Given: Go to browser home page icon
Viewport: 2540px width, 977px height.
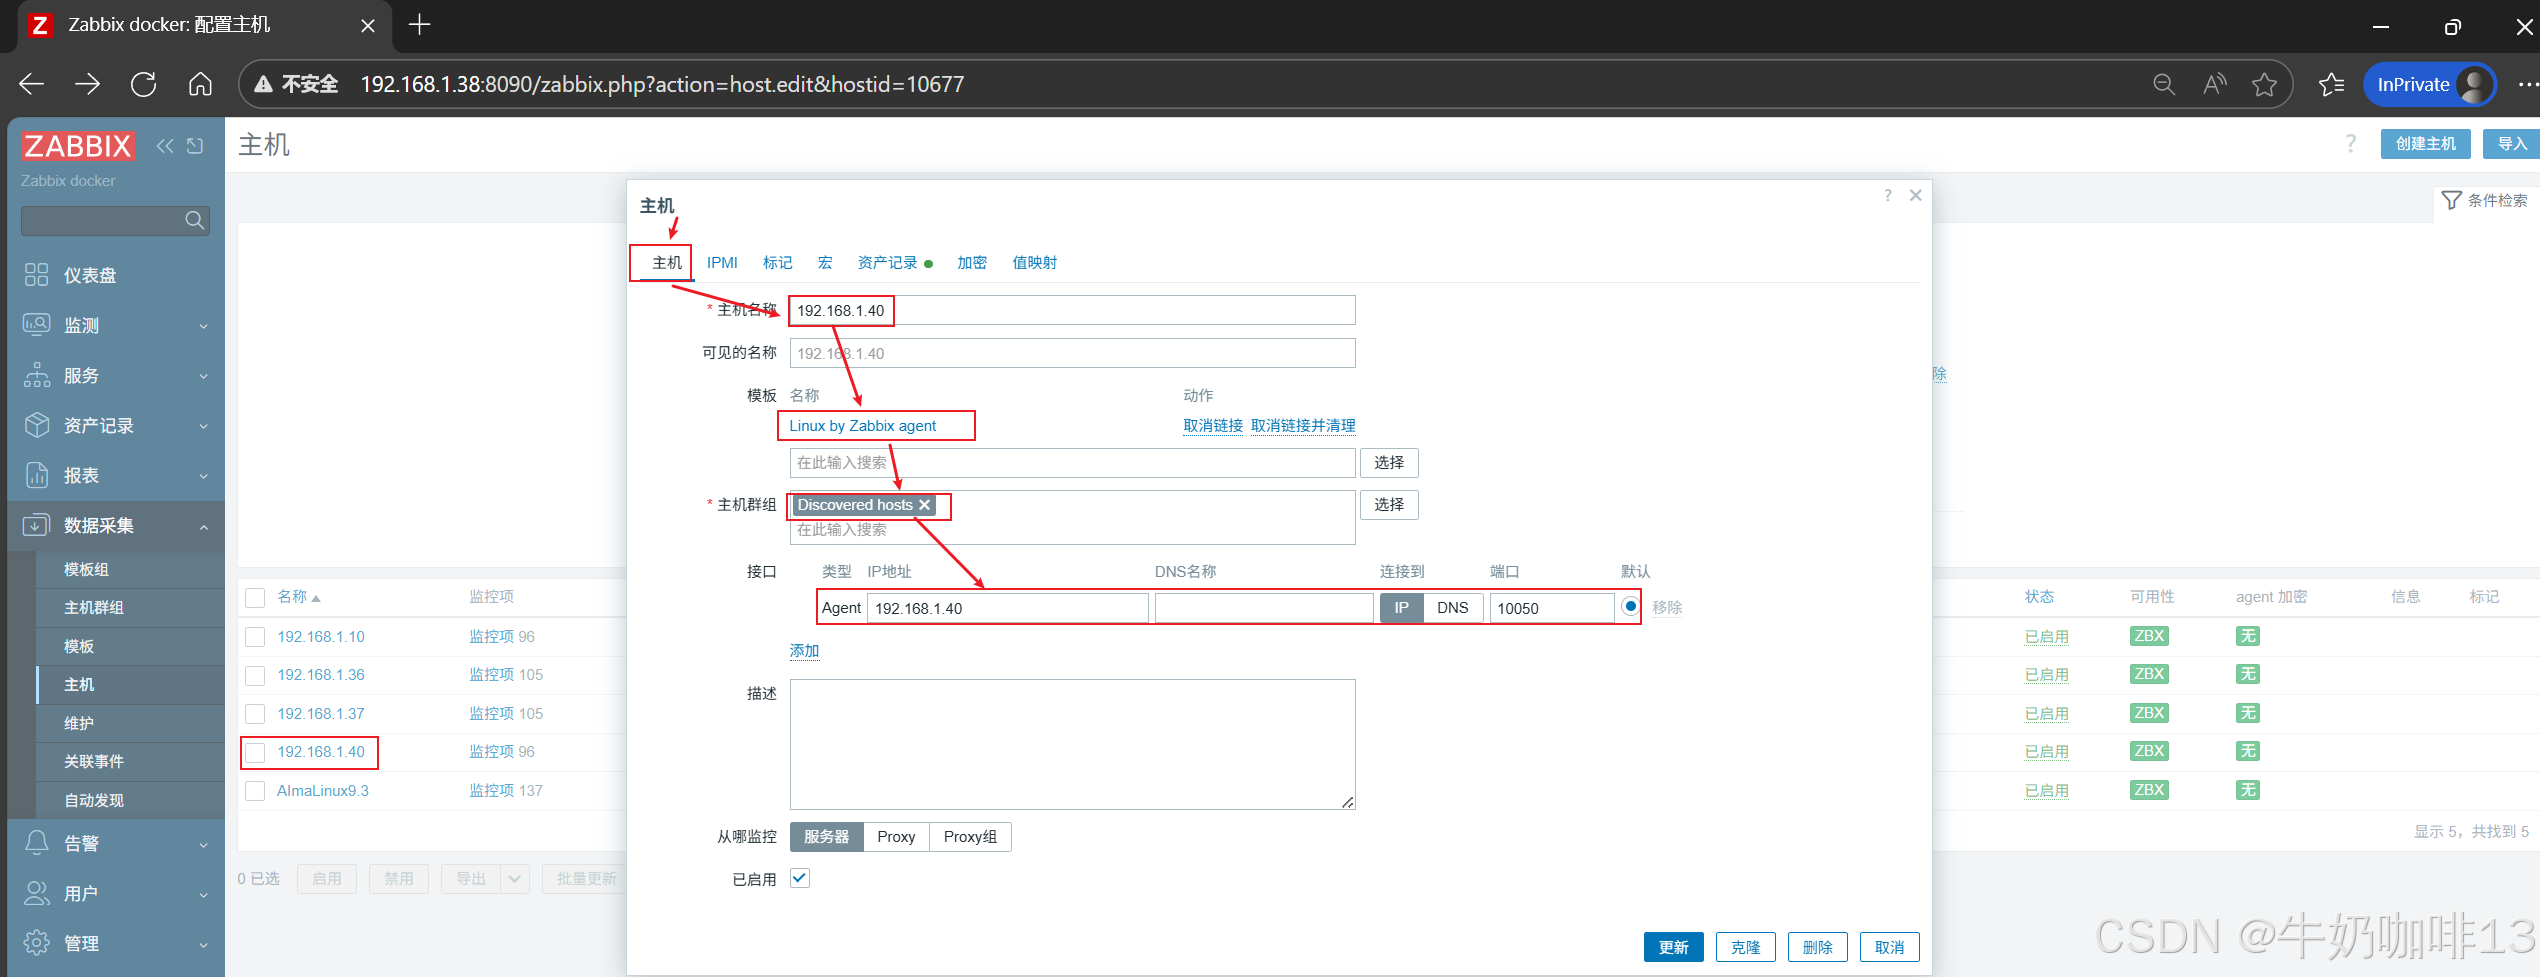Looking at the screenshot, I should pyautogui.click(x=200, y=84).
